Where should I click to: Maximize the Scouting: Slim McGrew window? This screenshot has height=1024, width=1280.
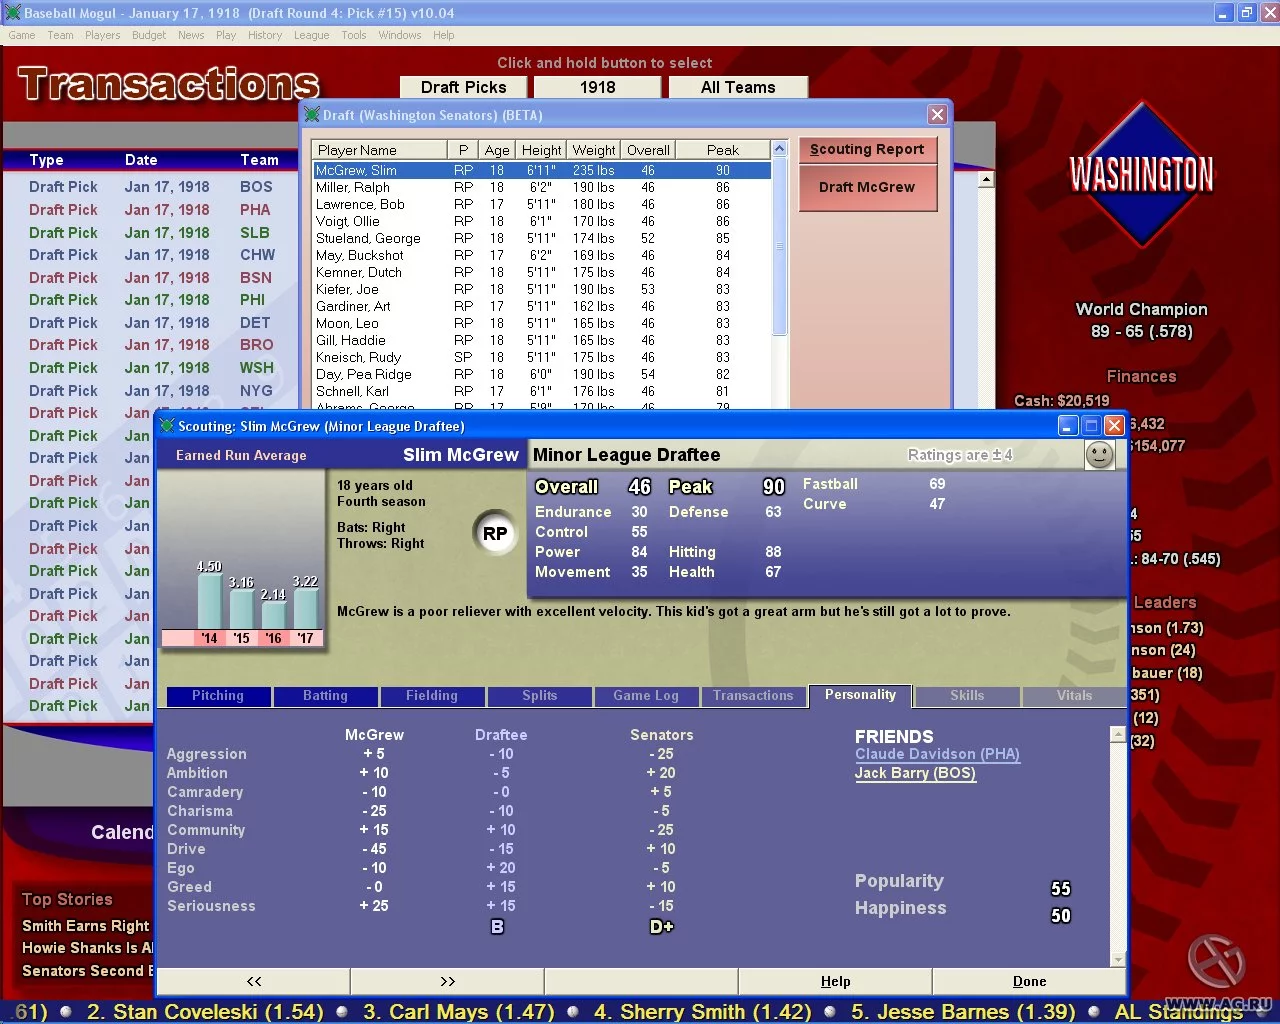point(1091,426)
